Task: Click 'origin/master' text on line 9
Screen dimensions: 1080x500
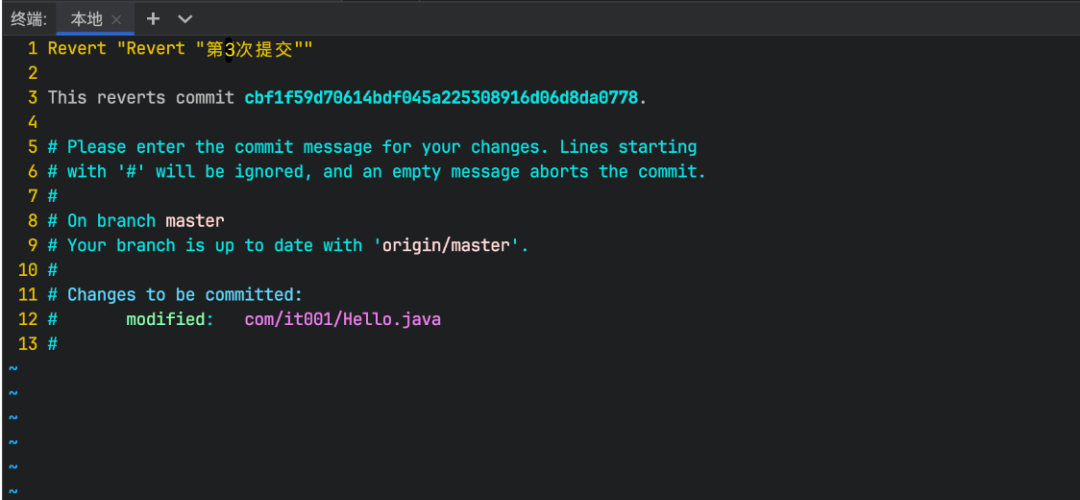Action: [450, 245]
